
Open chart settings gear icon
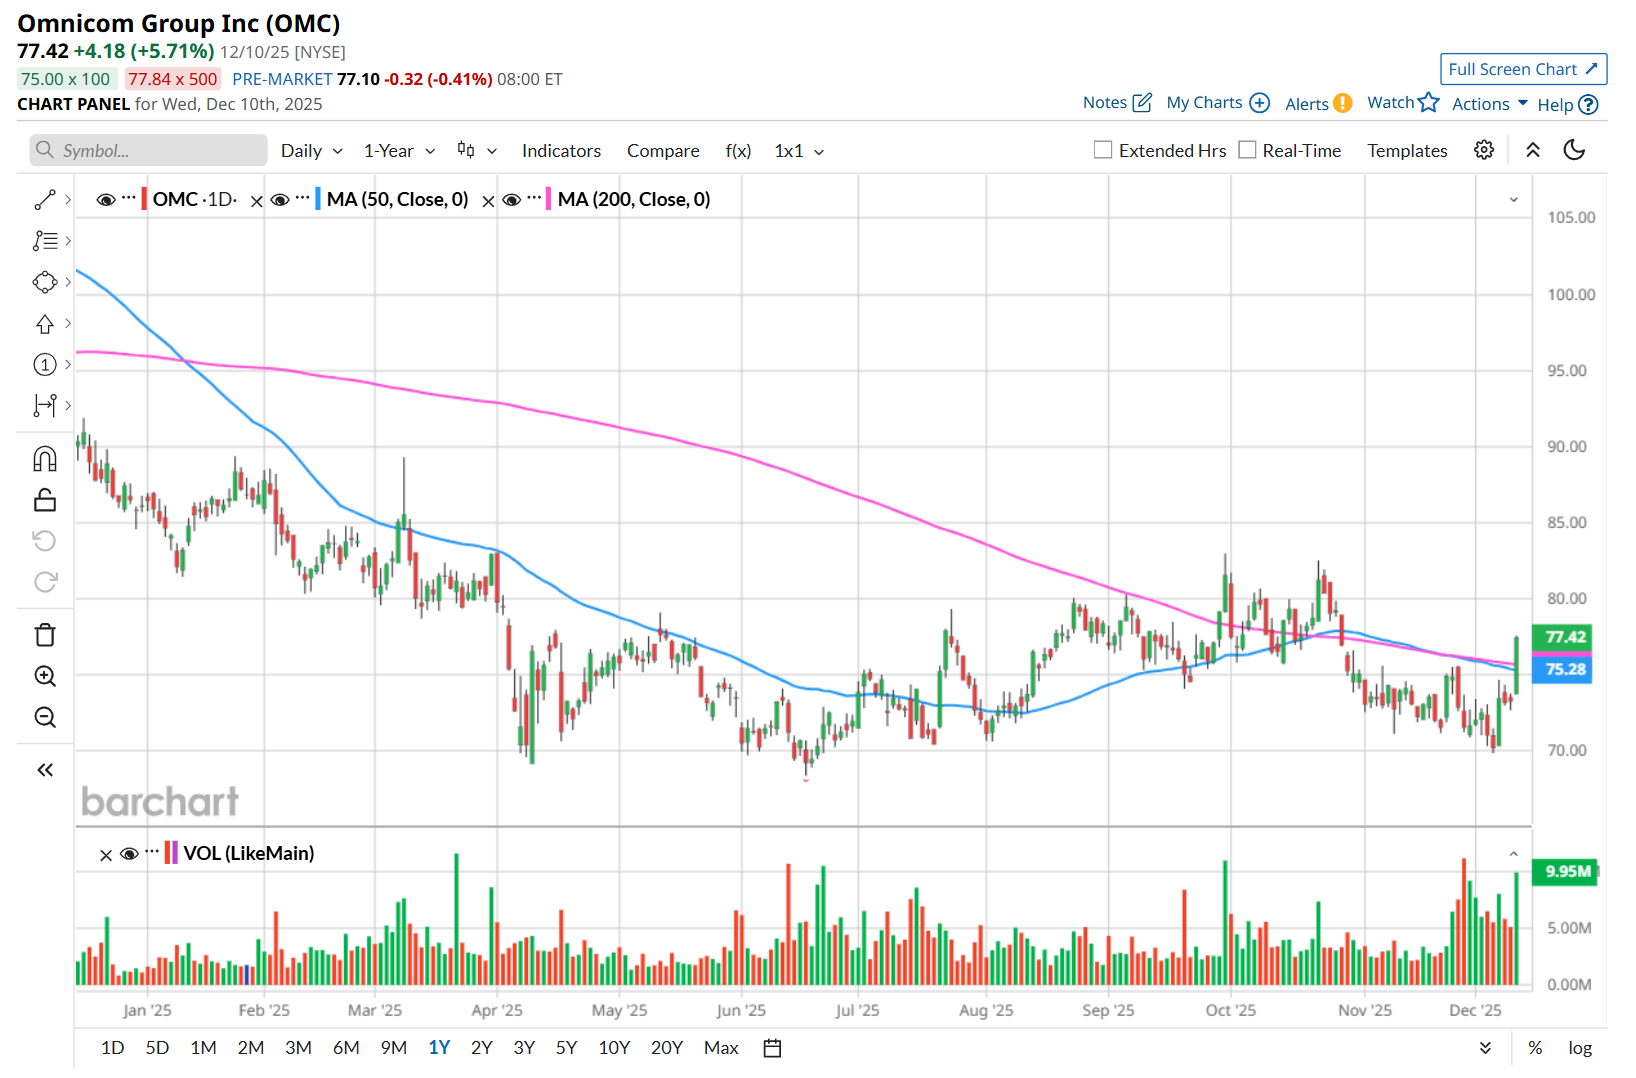pyautogui.click(x=1484, y=150)
